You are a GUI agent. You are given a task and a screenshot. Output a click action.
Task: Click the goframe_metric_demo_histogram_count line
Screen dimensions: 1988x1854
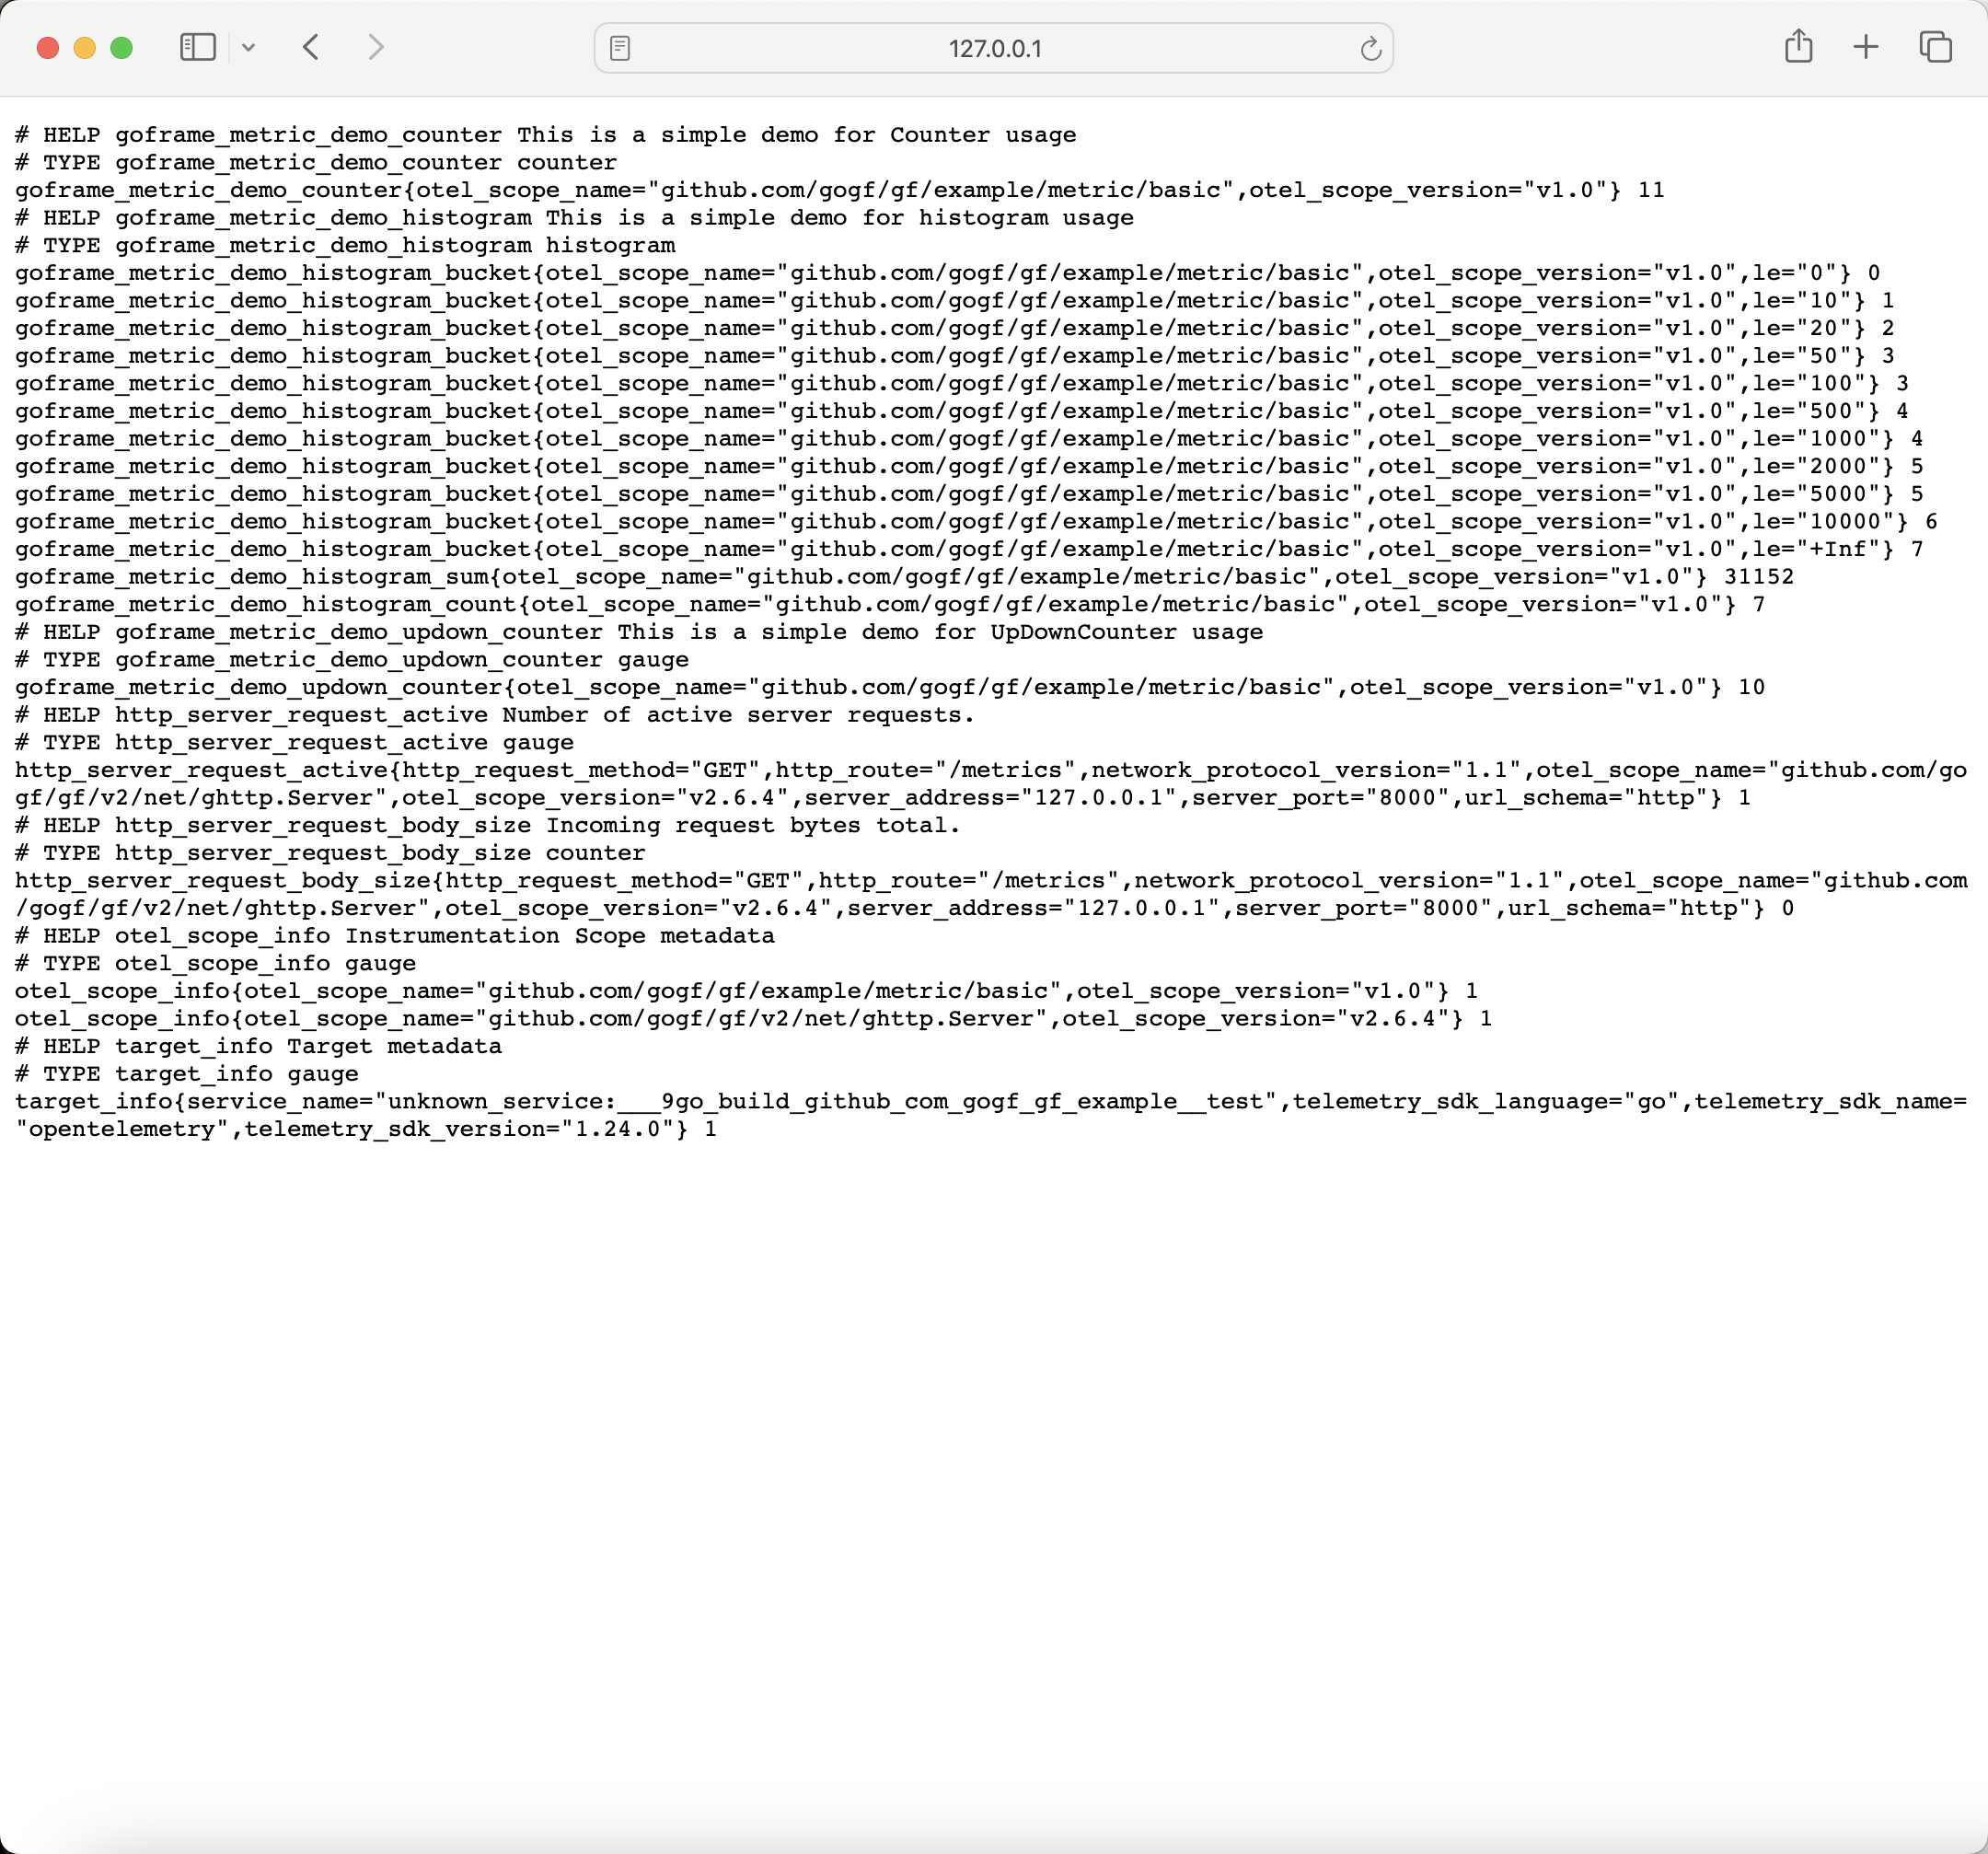click(x=890, y=604)
